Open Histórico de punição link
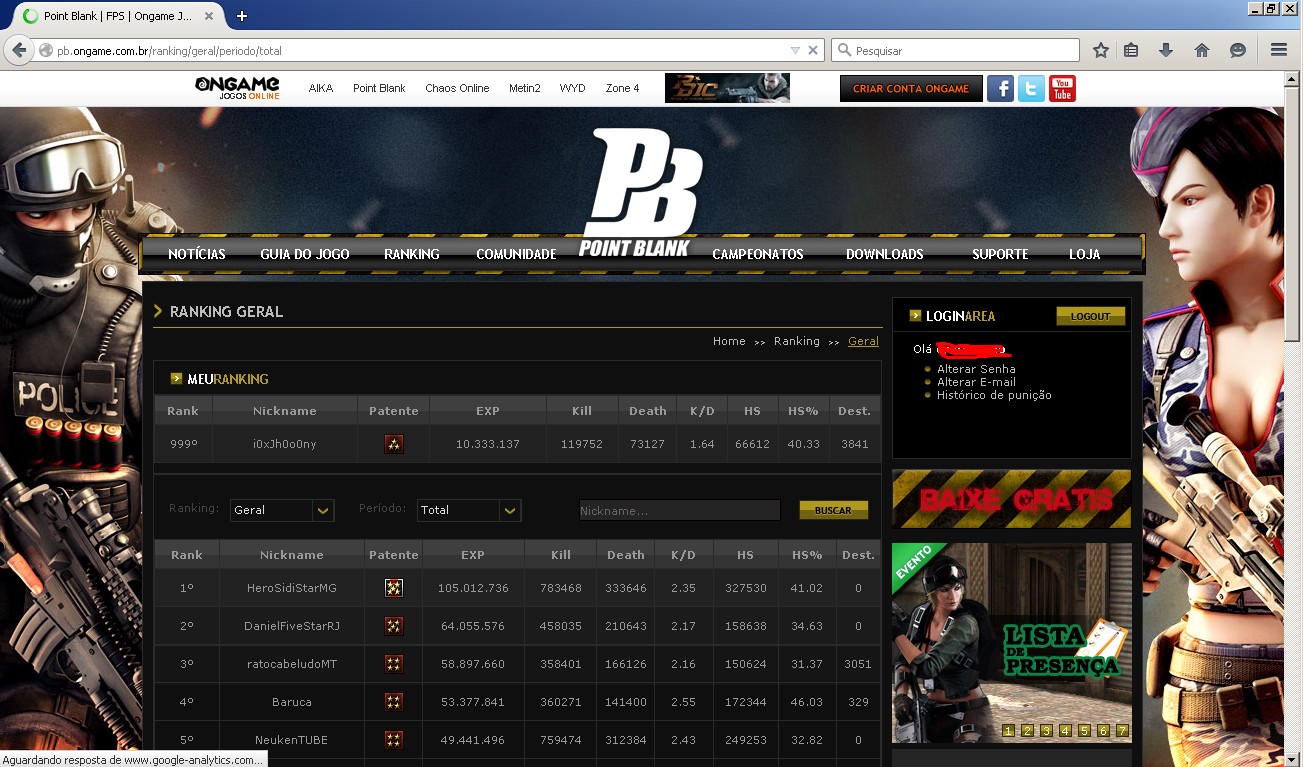 click(x=994, y=395)
